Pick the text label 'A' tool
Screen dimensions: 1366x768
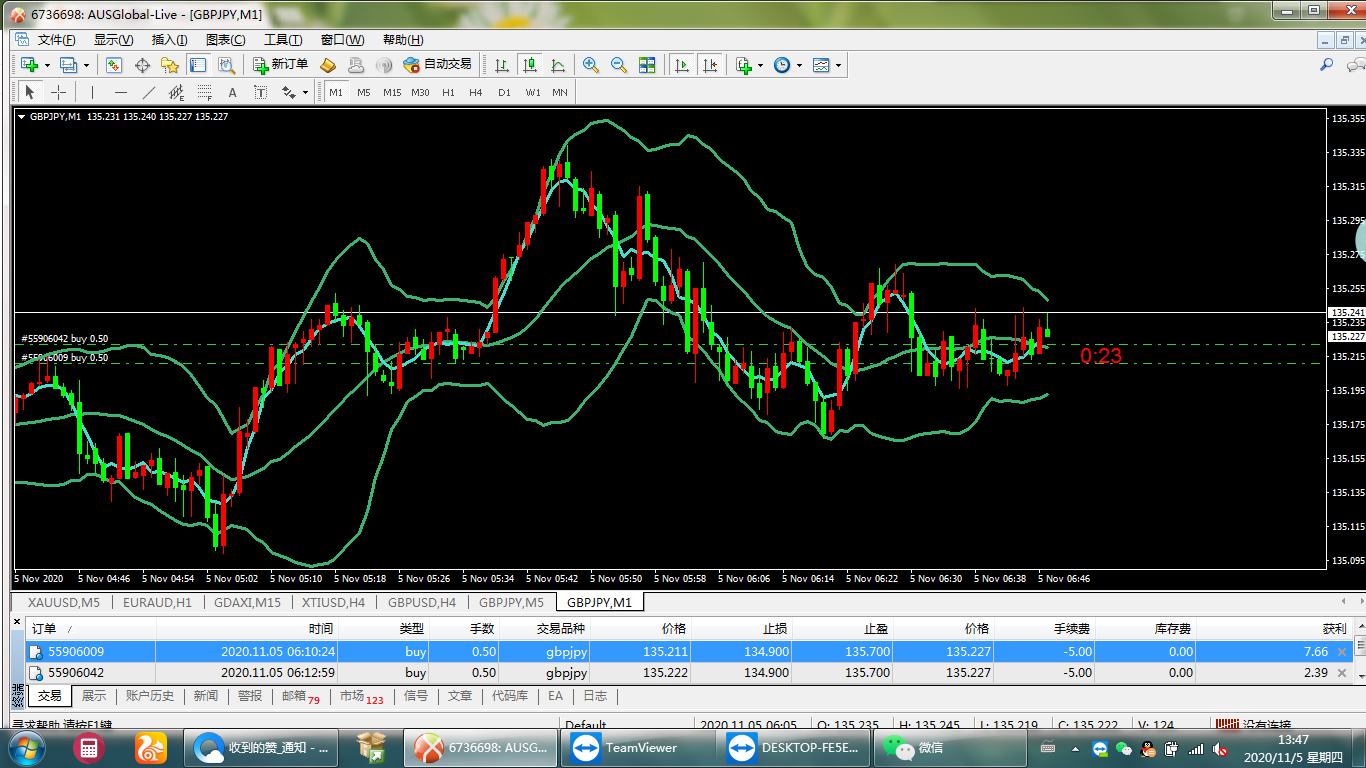pyautogui.click(x=233, y=92)
